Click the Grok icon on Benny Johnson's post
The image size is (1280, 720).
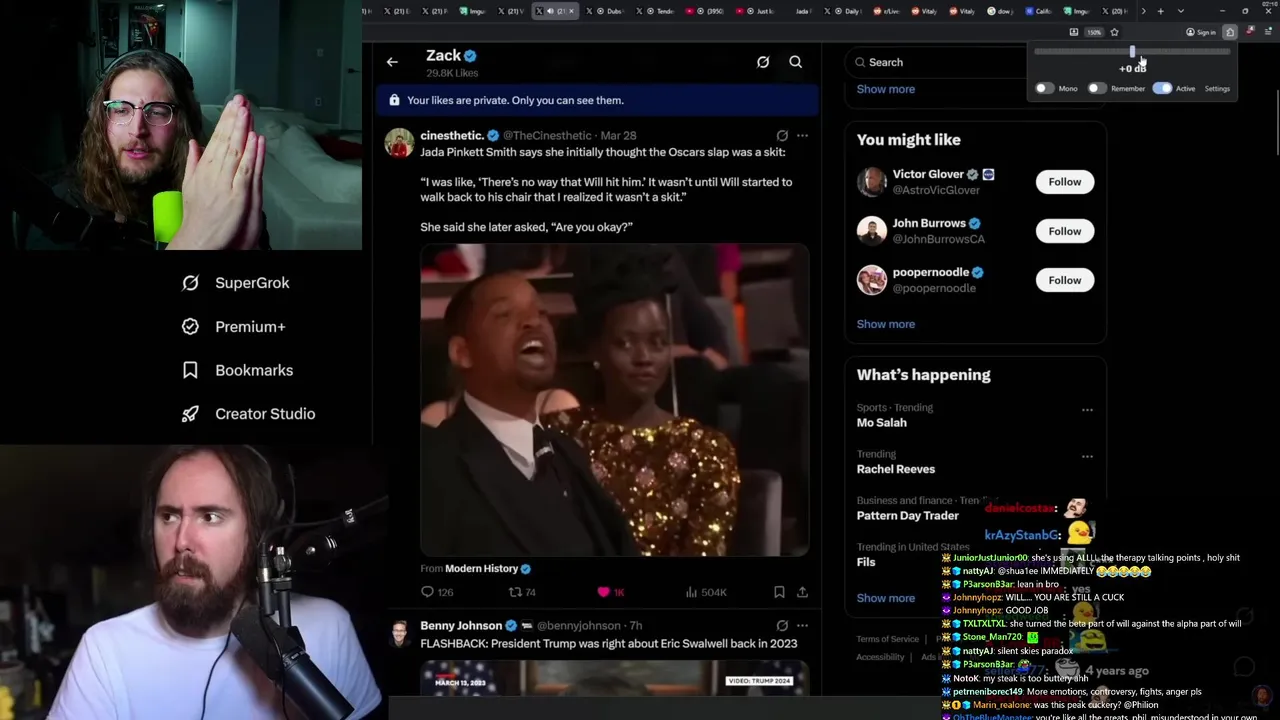click(782, 625)
